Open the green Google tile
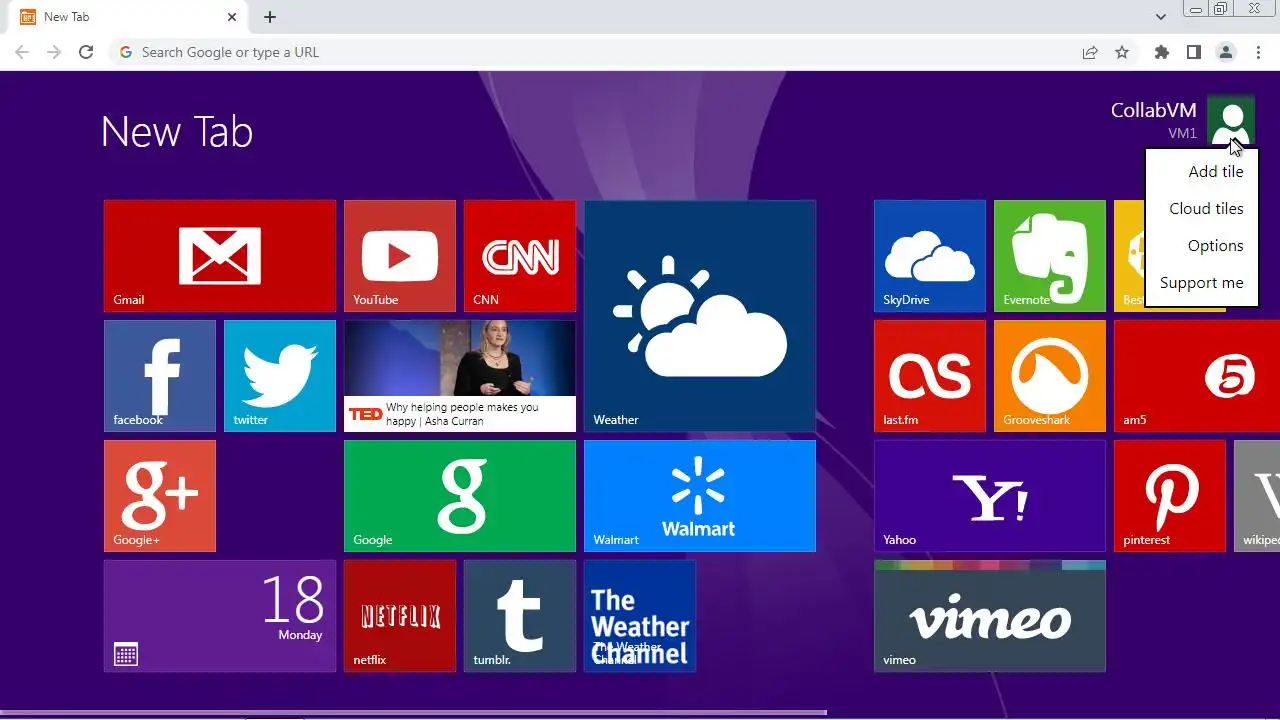Screen dimensions: 1280x720 pyautogui.click(x=460, y=496)
